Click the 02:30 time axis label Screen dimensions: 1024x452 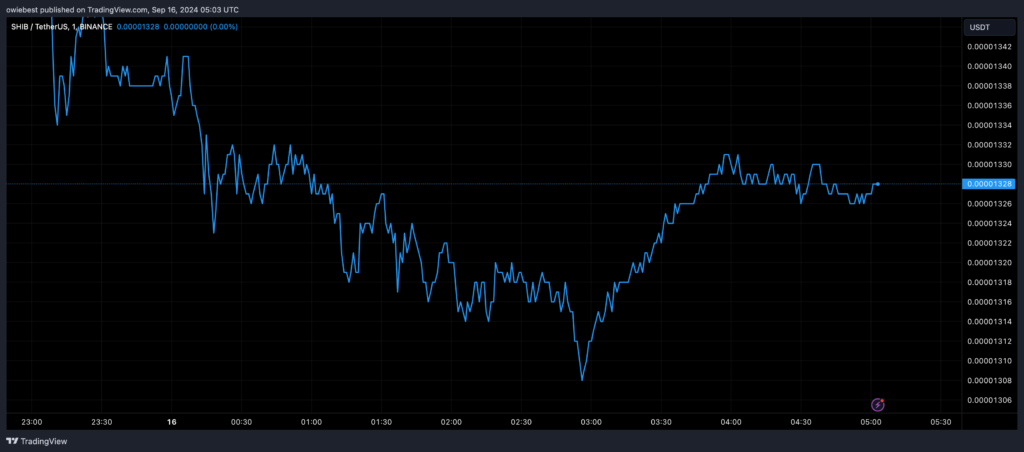coord(521,422)
